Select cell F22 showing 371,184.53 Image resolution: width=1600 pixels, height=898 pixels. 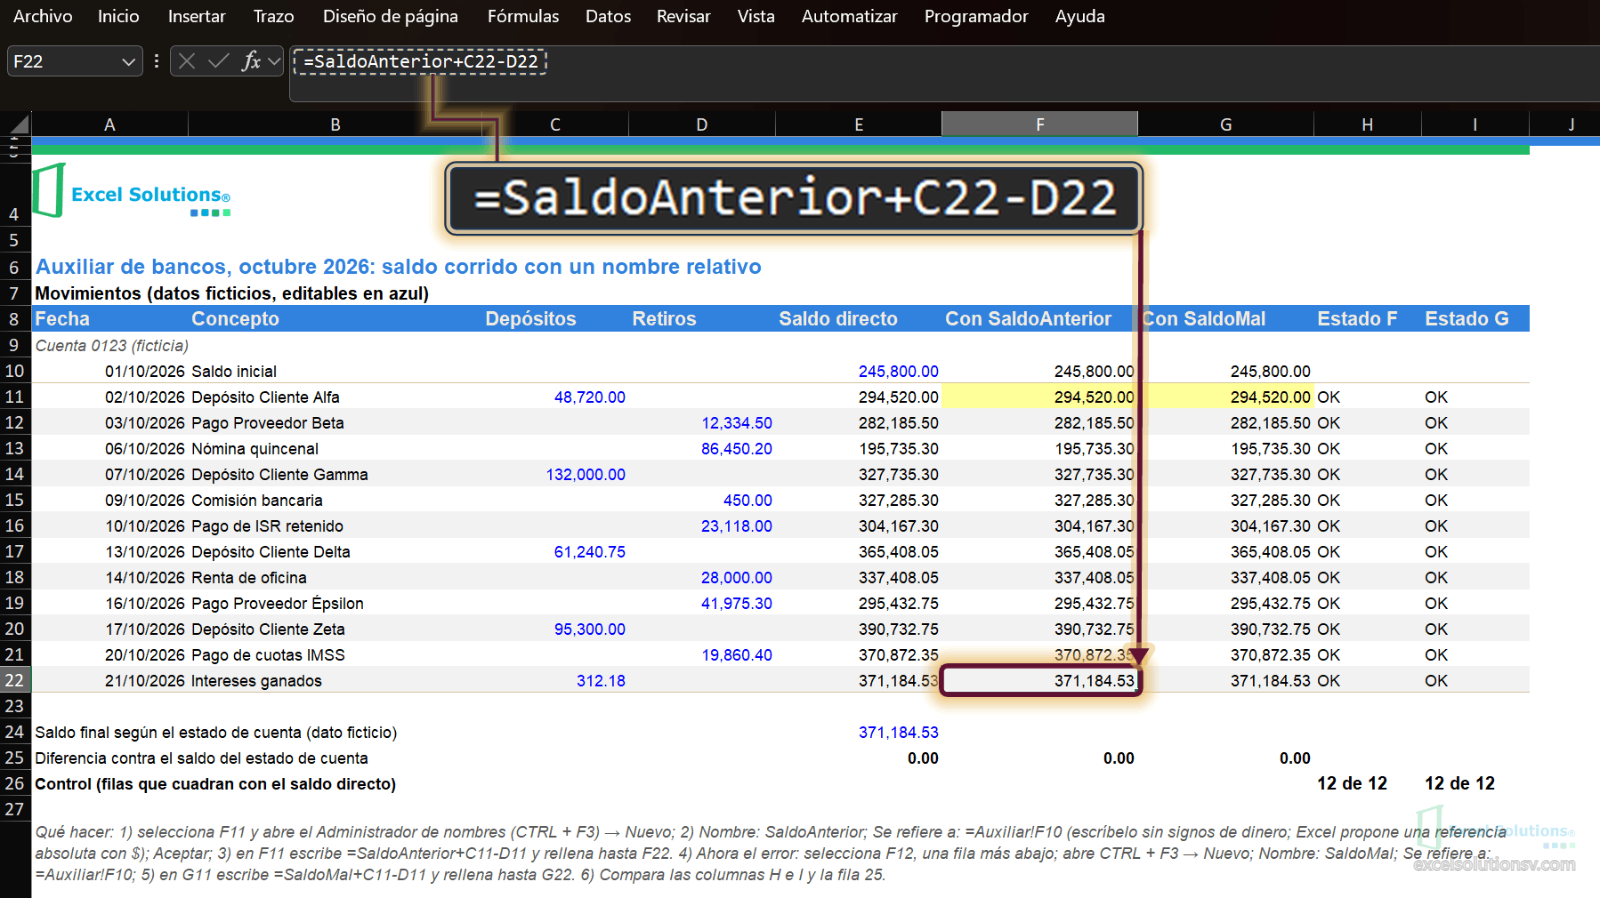pyautogui.click(x=1040, y=681)
